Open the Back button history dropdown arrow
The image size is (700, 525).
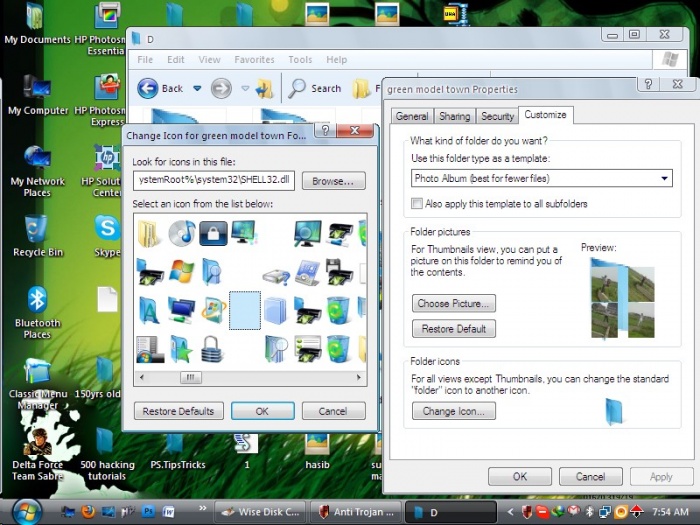[x=197, y=88]
